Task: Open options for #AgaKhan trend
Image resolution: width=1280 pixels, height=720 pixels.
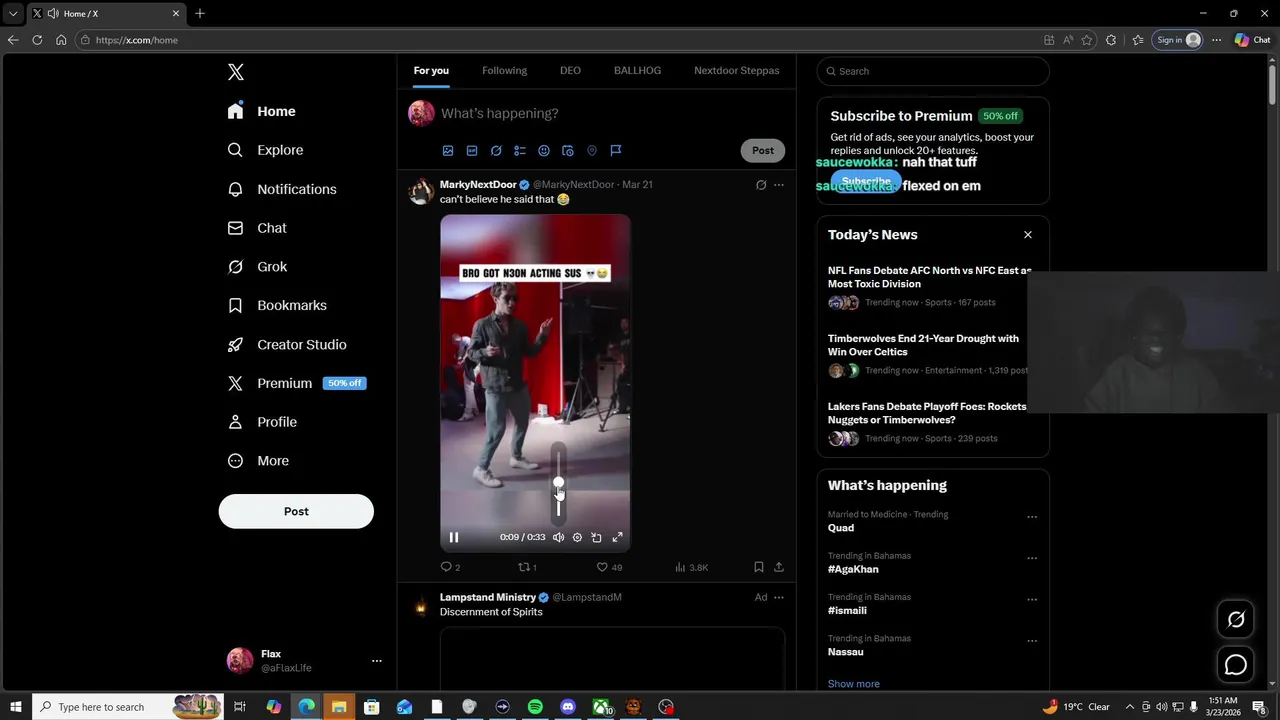Action: [1032, 558]
